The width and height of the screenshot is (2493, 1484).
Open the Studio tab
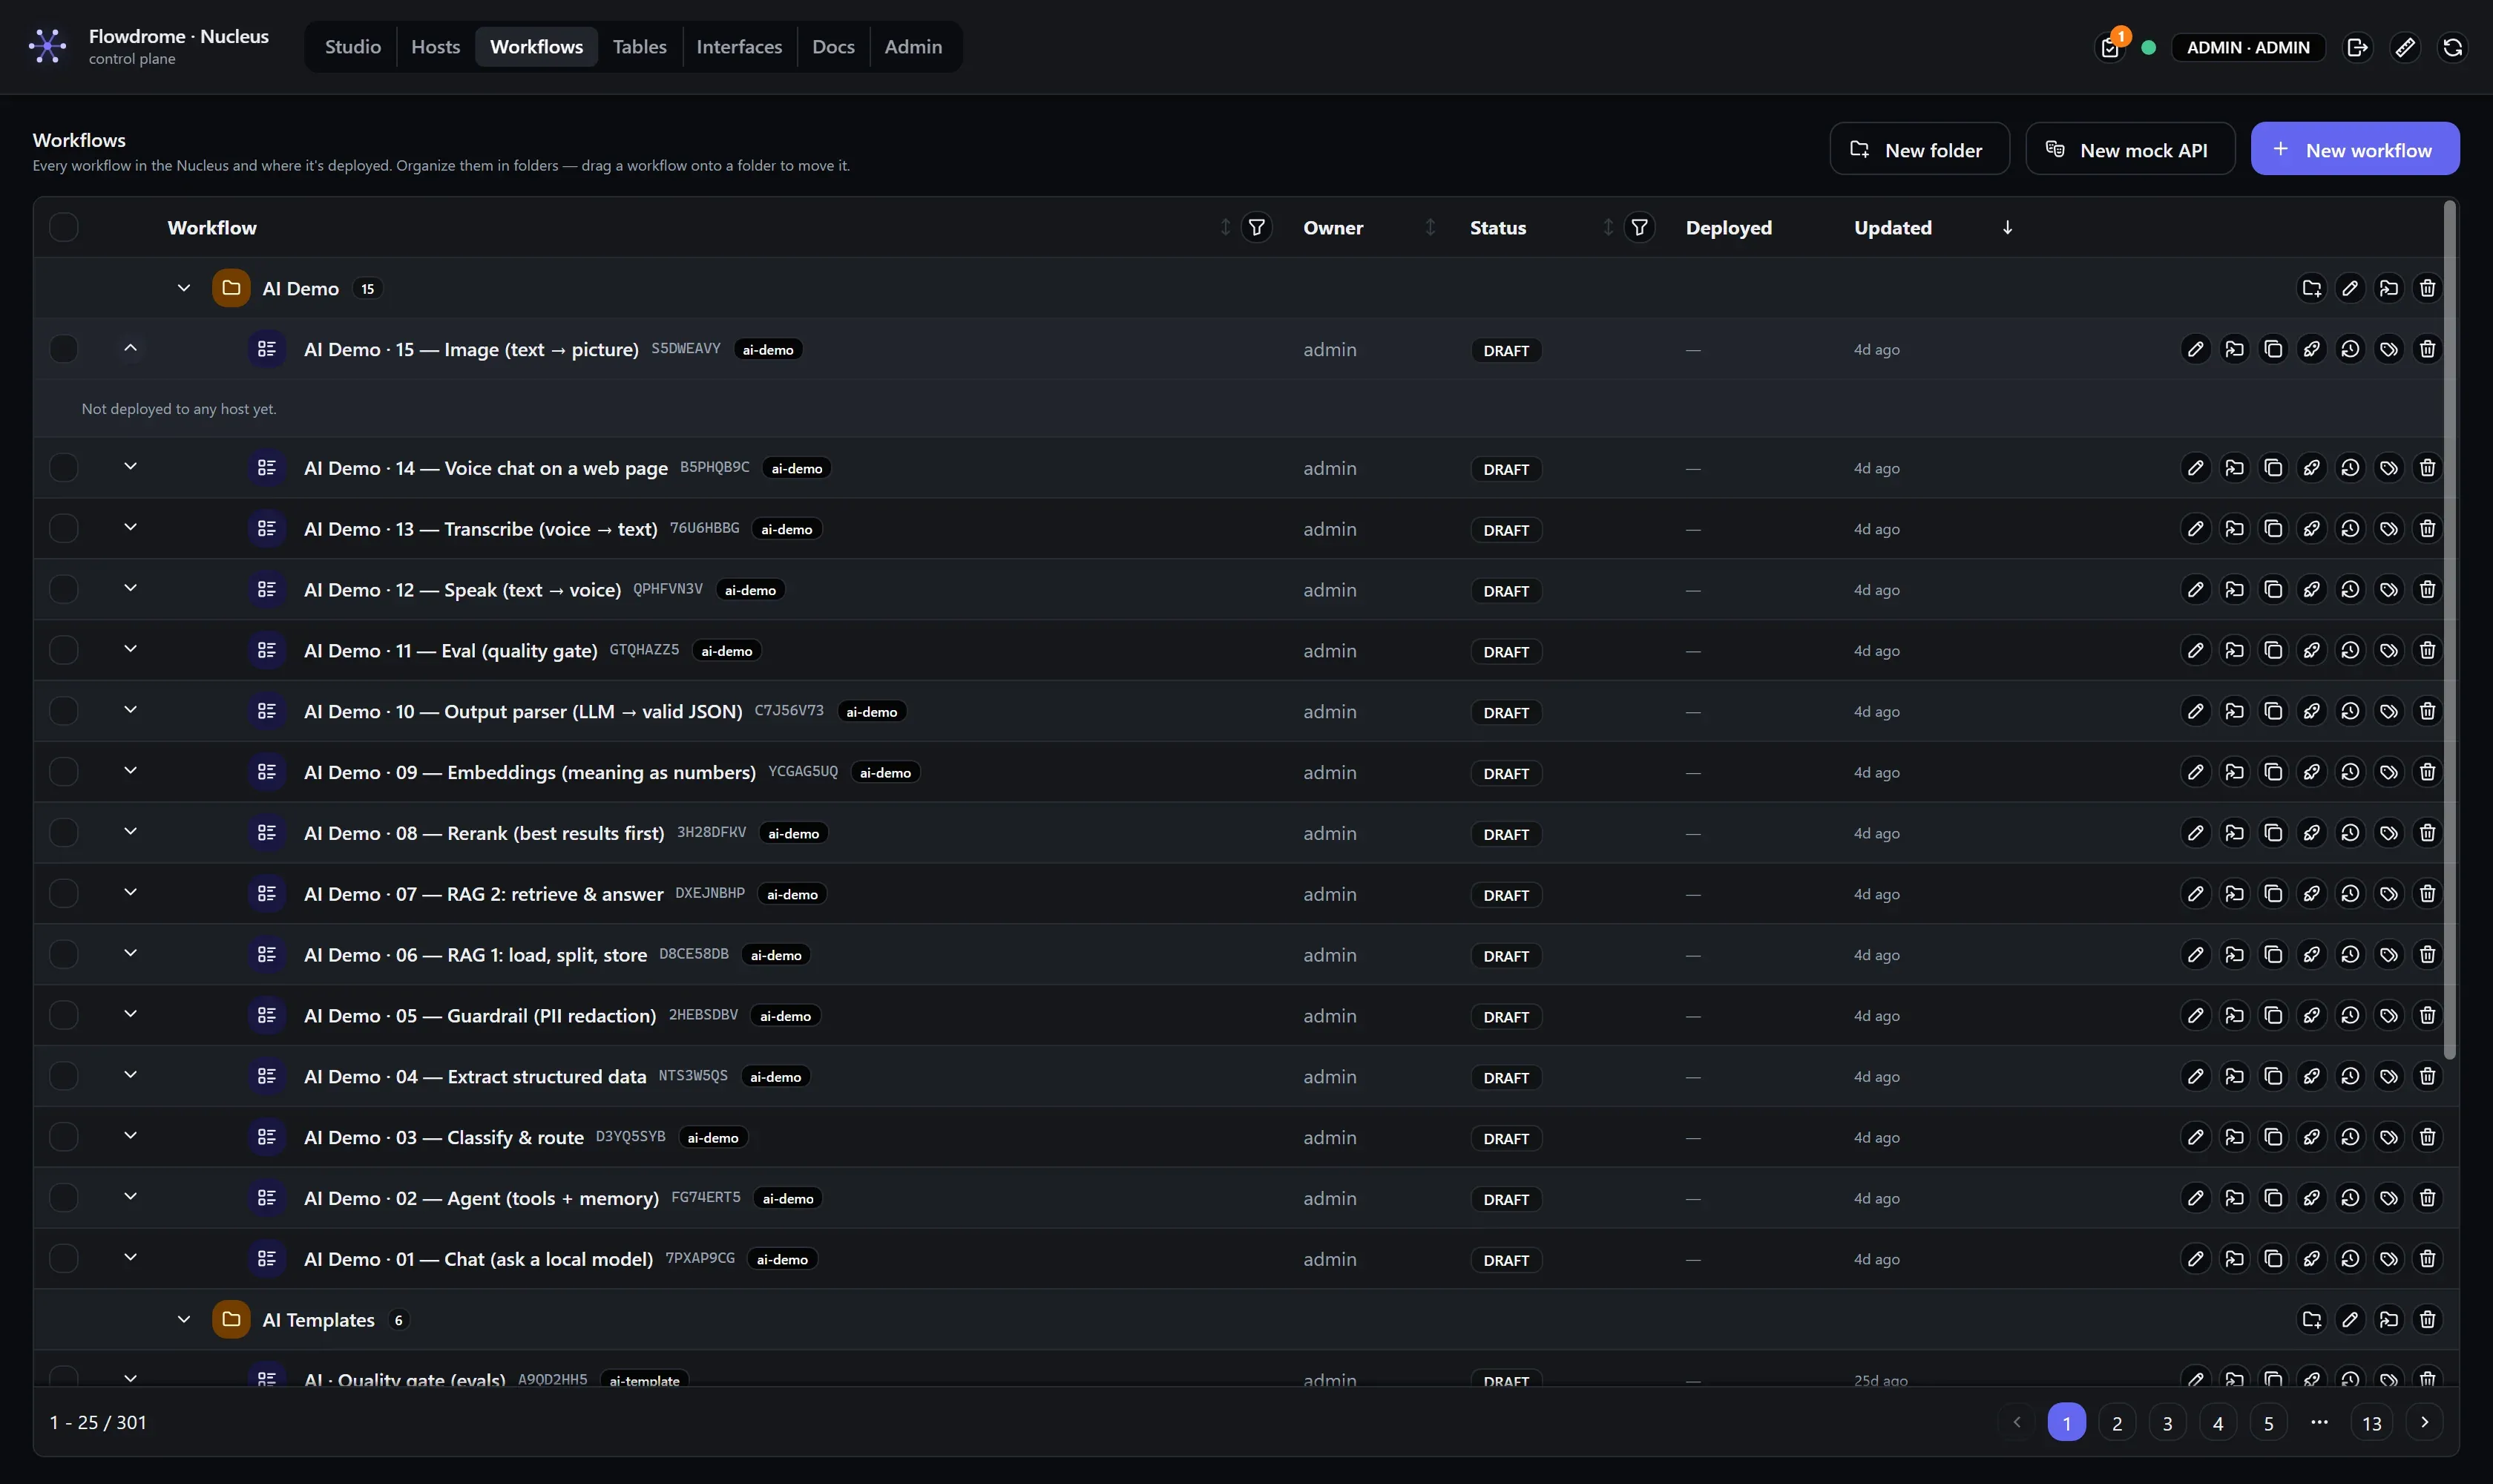[353, 46]
